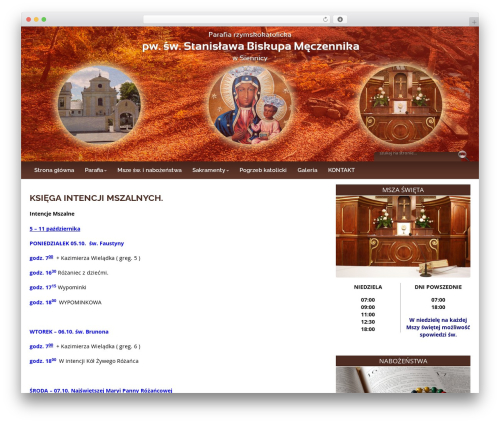Click the NABOŻEŃSTWA sidebar header

point(403,361)
